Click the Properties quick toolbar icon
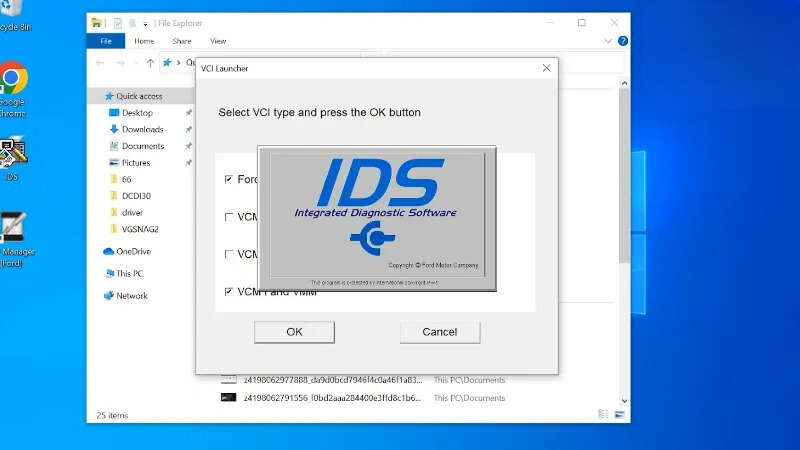This screenshot has width=800, height=450. pyautogui.click(x=118, y=23)
